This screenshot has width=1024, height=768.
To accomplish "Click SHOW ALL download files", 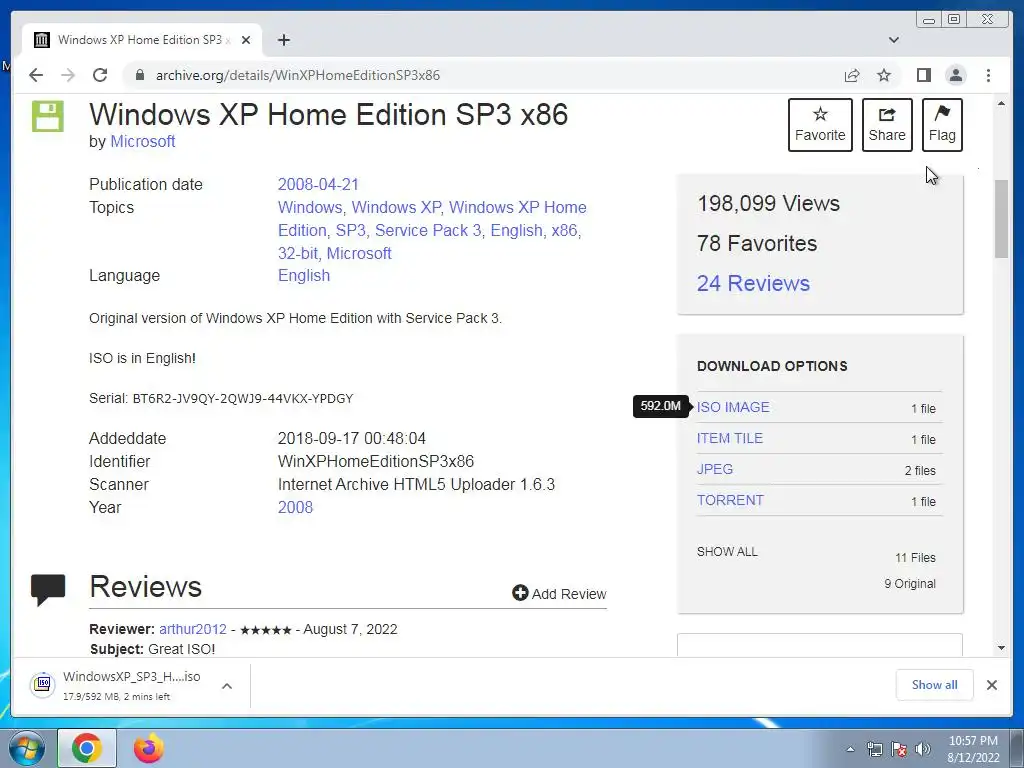I will coord(727,551).
